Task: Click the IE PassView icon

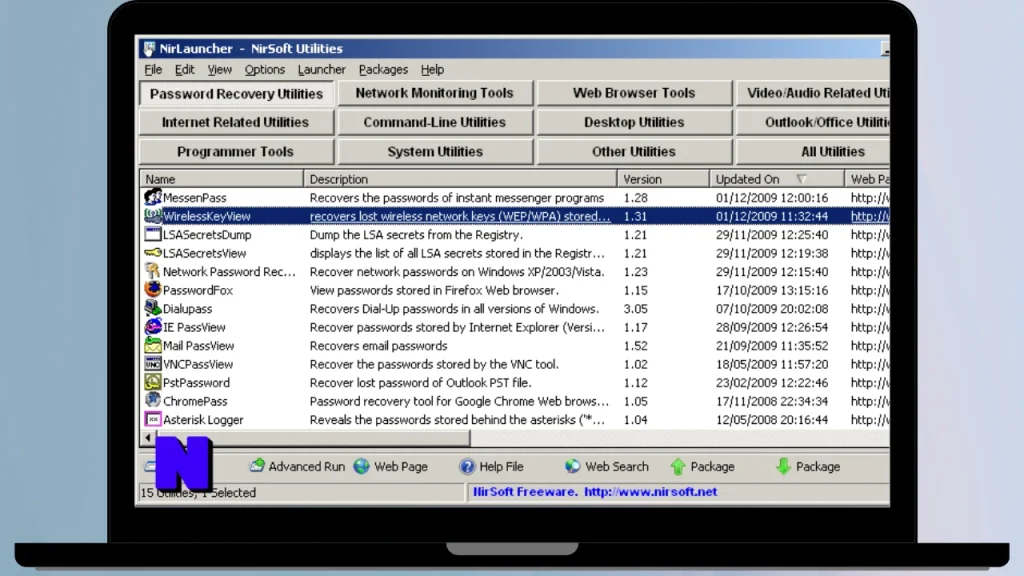Action: coord(153,327)
